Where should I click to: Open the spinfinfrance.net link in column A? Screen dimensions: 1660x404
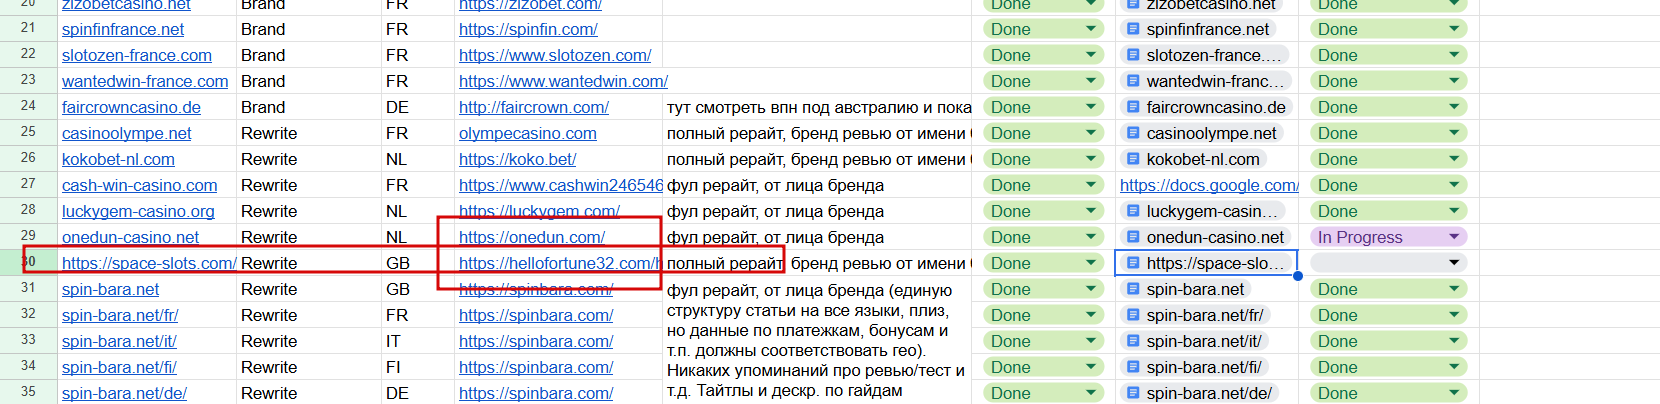point(123,29)
